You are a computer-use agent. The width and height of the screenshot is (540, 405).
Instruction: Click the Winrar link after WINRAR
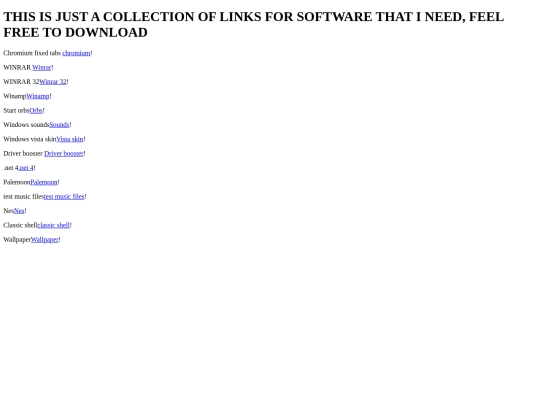tap(42, 68)
